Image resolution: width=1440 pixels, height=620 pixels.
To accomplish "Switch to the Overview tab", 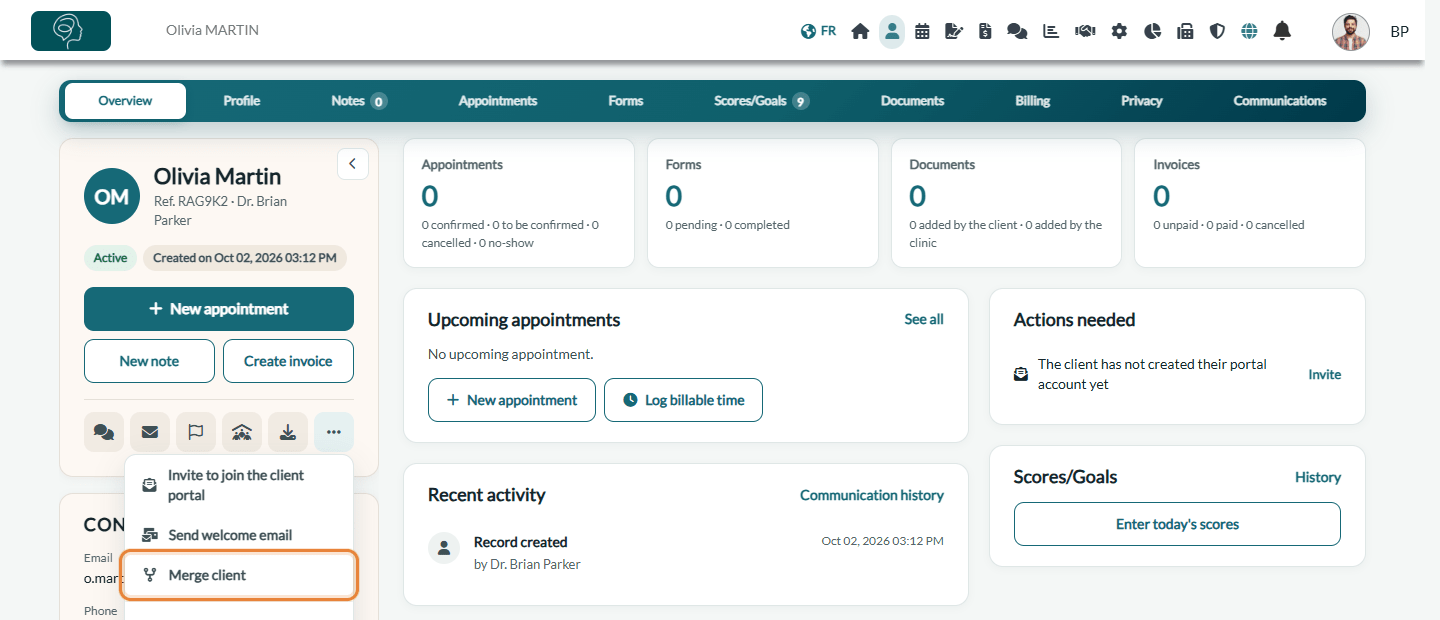I will [x=125, y=101].
